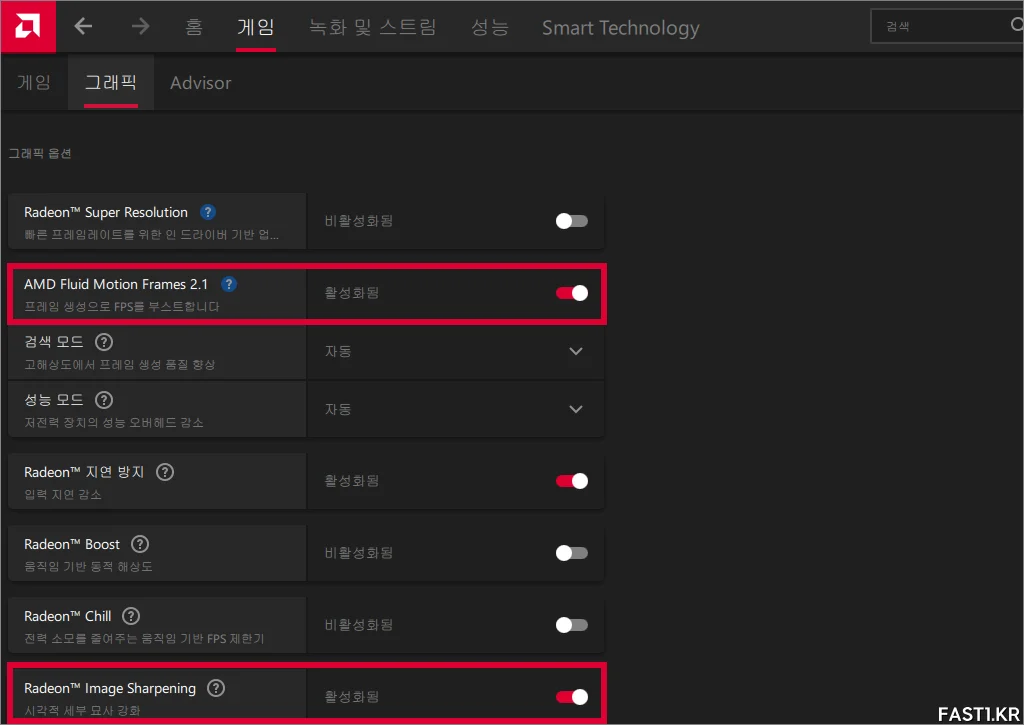
Task: Enable Radeon Boost toggle
Action: tap(571, 553)
